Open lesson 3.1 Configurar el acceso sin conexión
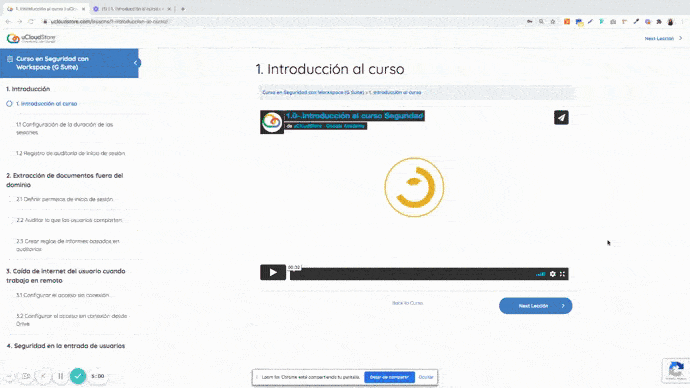 [x=62, y=295]
